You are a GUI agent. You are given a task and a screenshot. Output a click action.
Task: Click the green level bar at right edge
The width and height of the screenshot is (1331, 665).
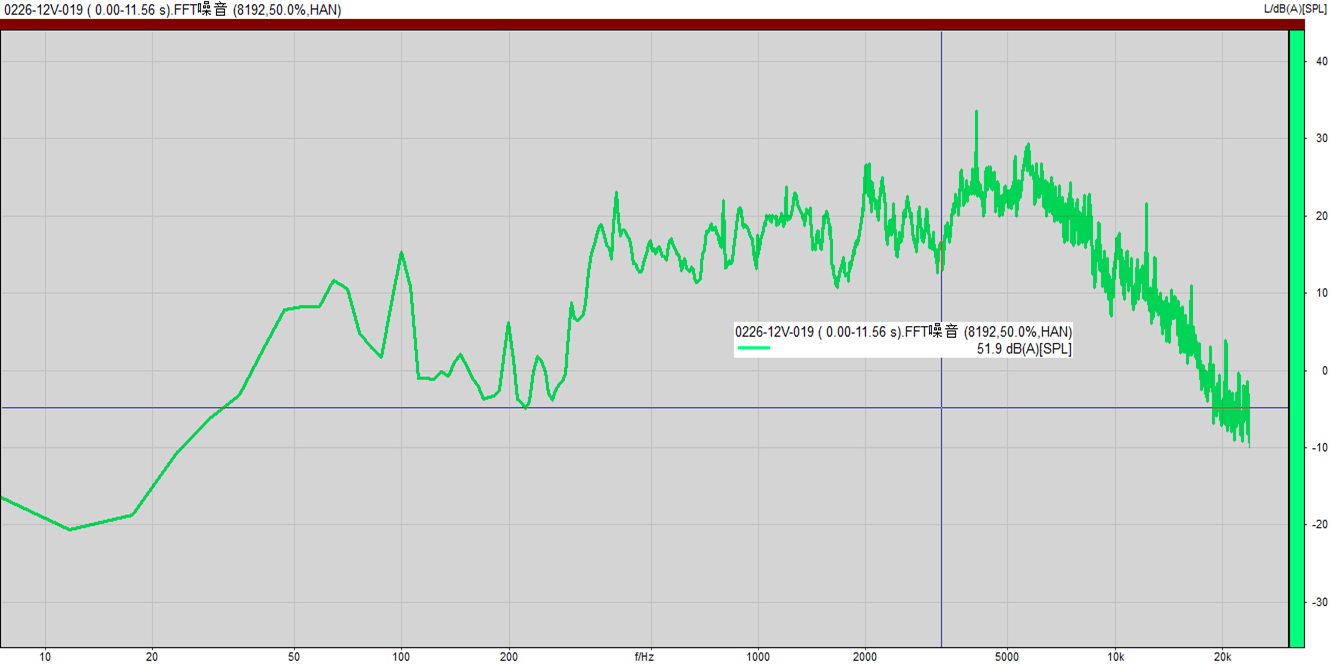[1296, 338]
